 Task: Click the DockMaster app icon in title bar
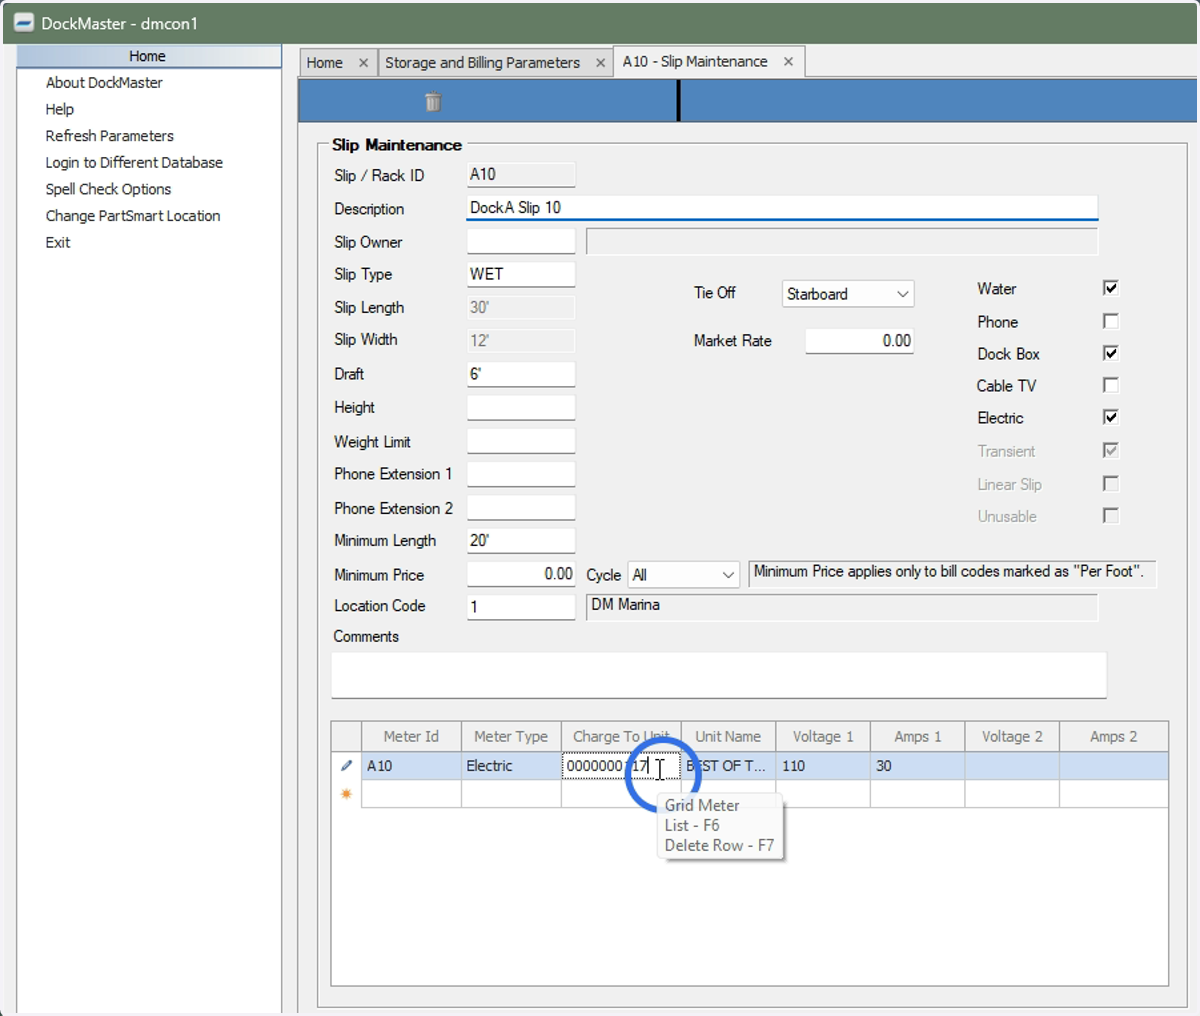click(x=24, y=23)
